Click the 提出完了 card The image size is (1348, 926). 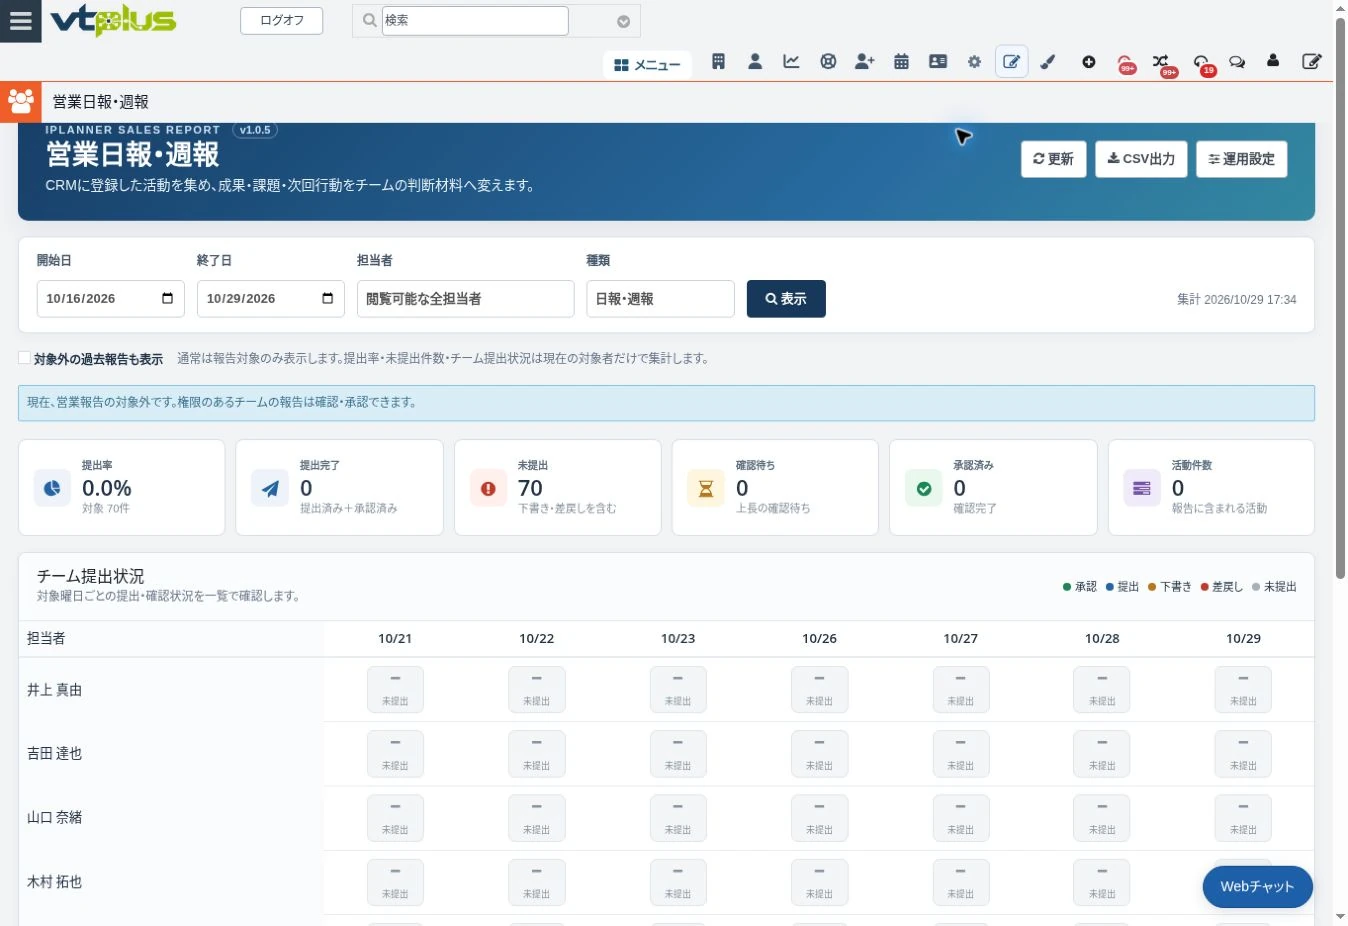339,488
